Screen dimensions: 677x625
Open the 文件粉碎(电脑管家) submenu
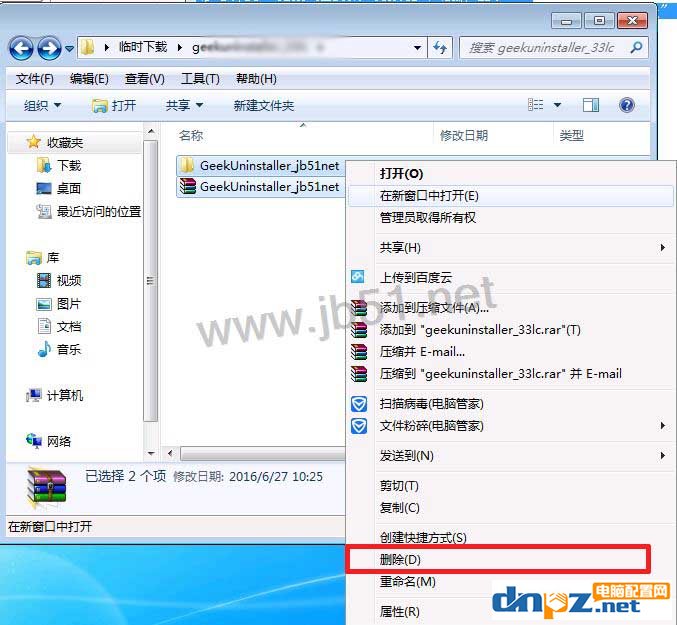[511, 426]
